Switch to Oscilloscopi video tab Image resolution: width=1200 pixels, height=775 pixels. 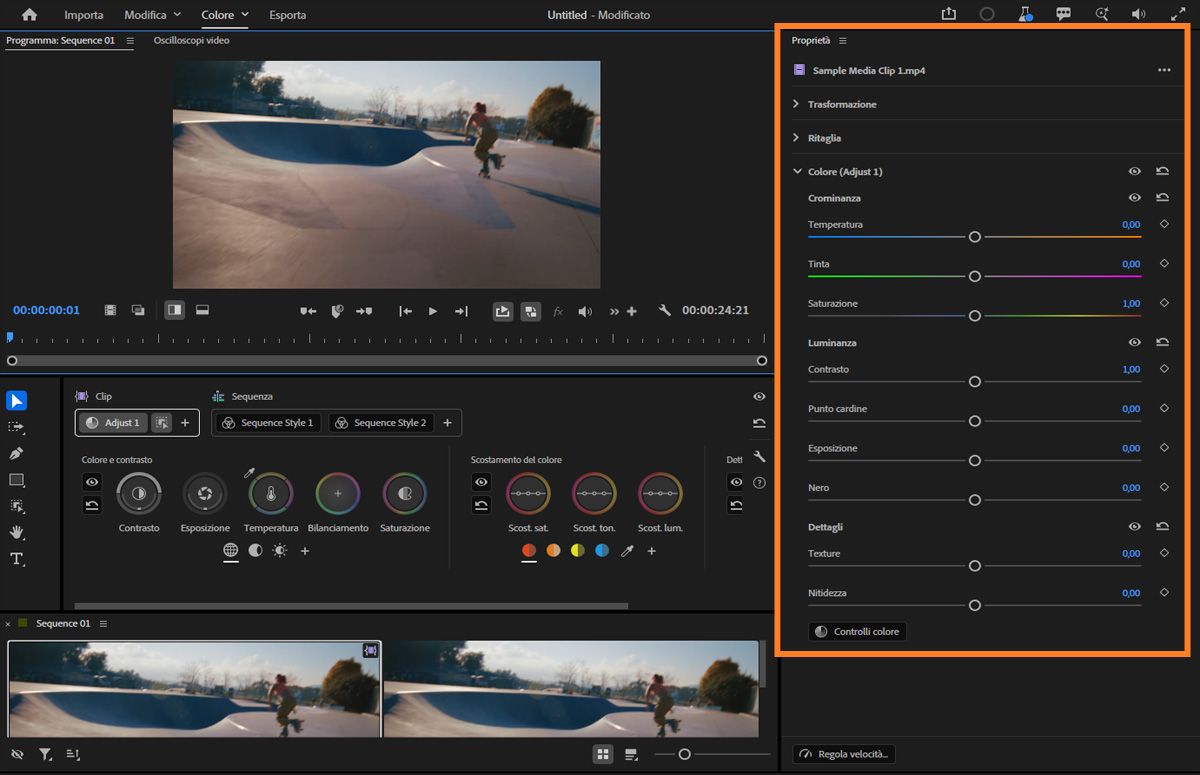[x=191, y=41]
